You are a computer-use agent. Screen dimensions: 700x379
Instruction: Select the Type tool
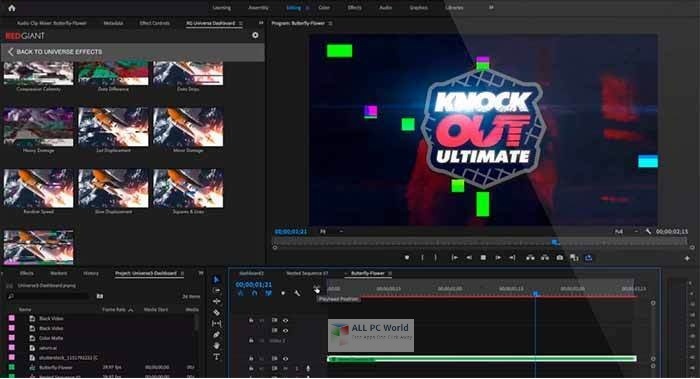coord(217,356)
